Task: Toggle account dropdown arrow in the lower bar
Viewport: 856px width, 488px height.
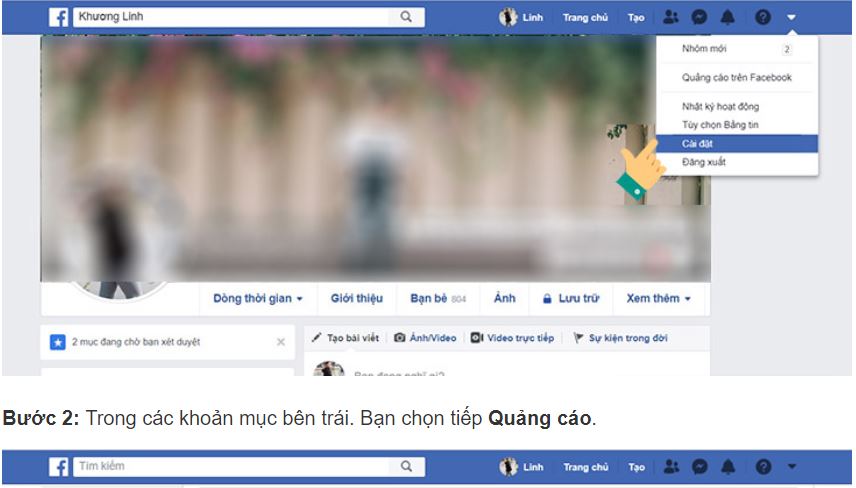Action: click(x=792, y=467)
